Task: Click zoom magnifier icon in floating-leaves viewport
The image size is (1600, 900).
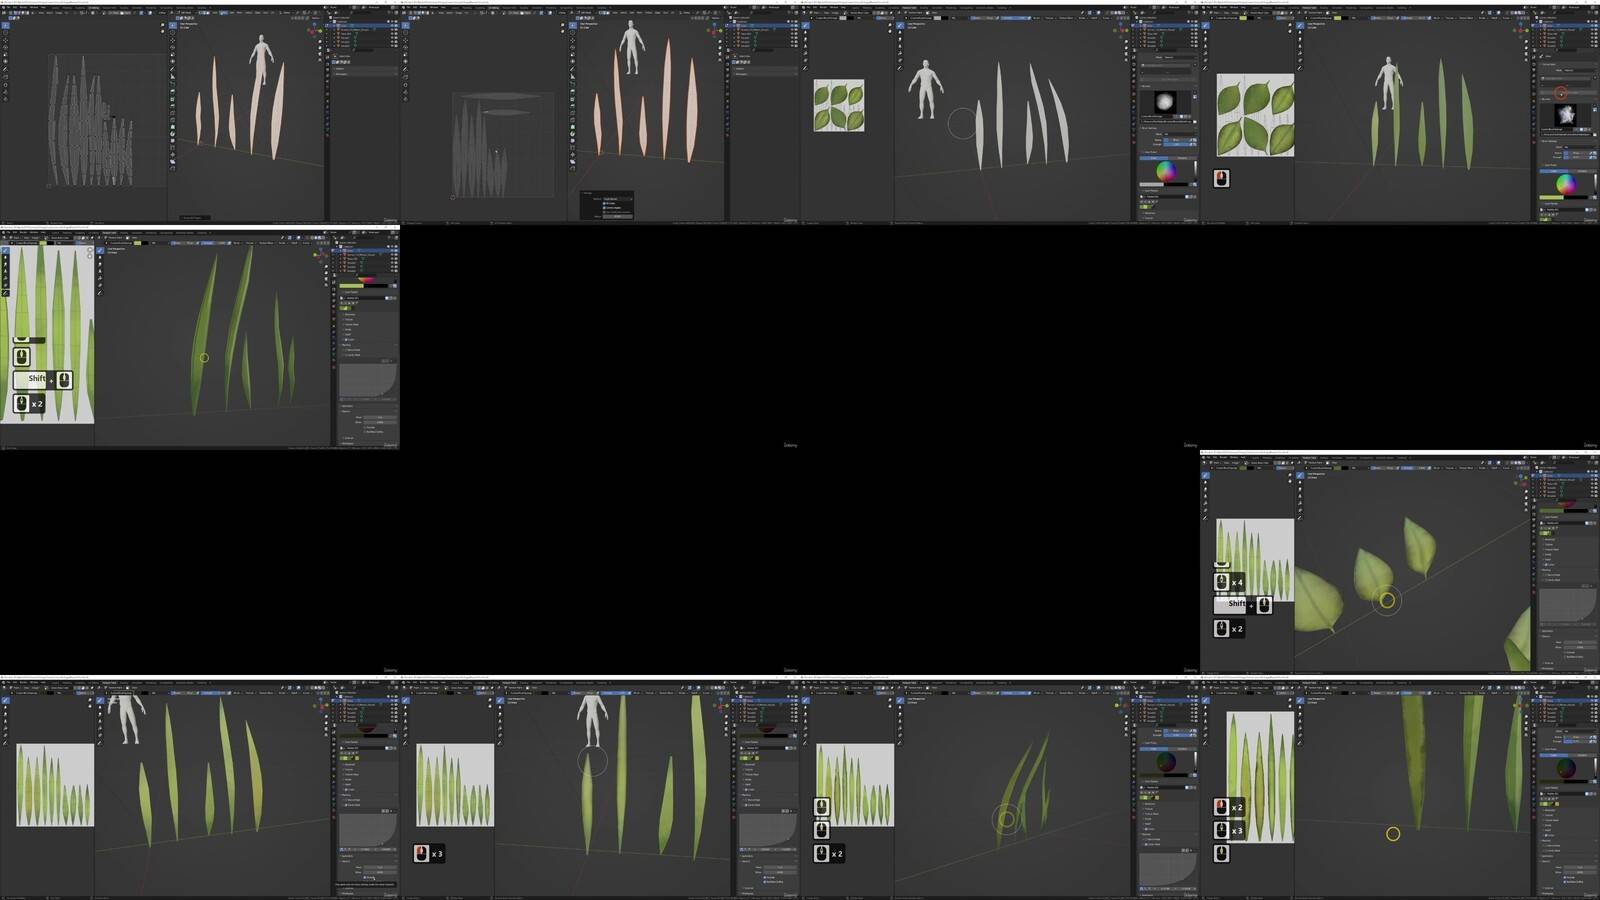Action: (1526, 493)
